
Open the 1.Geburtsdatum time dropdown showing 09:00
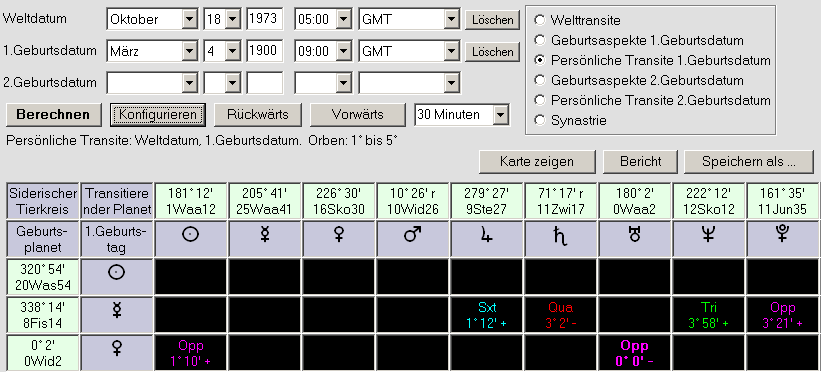pos(343,51)
